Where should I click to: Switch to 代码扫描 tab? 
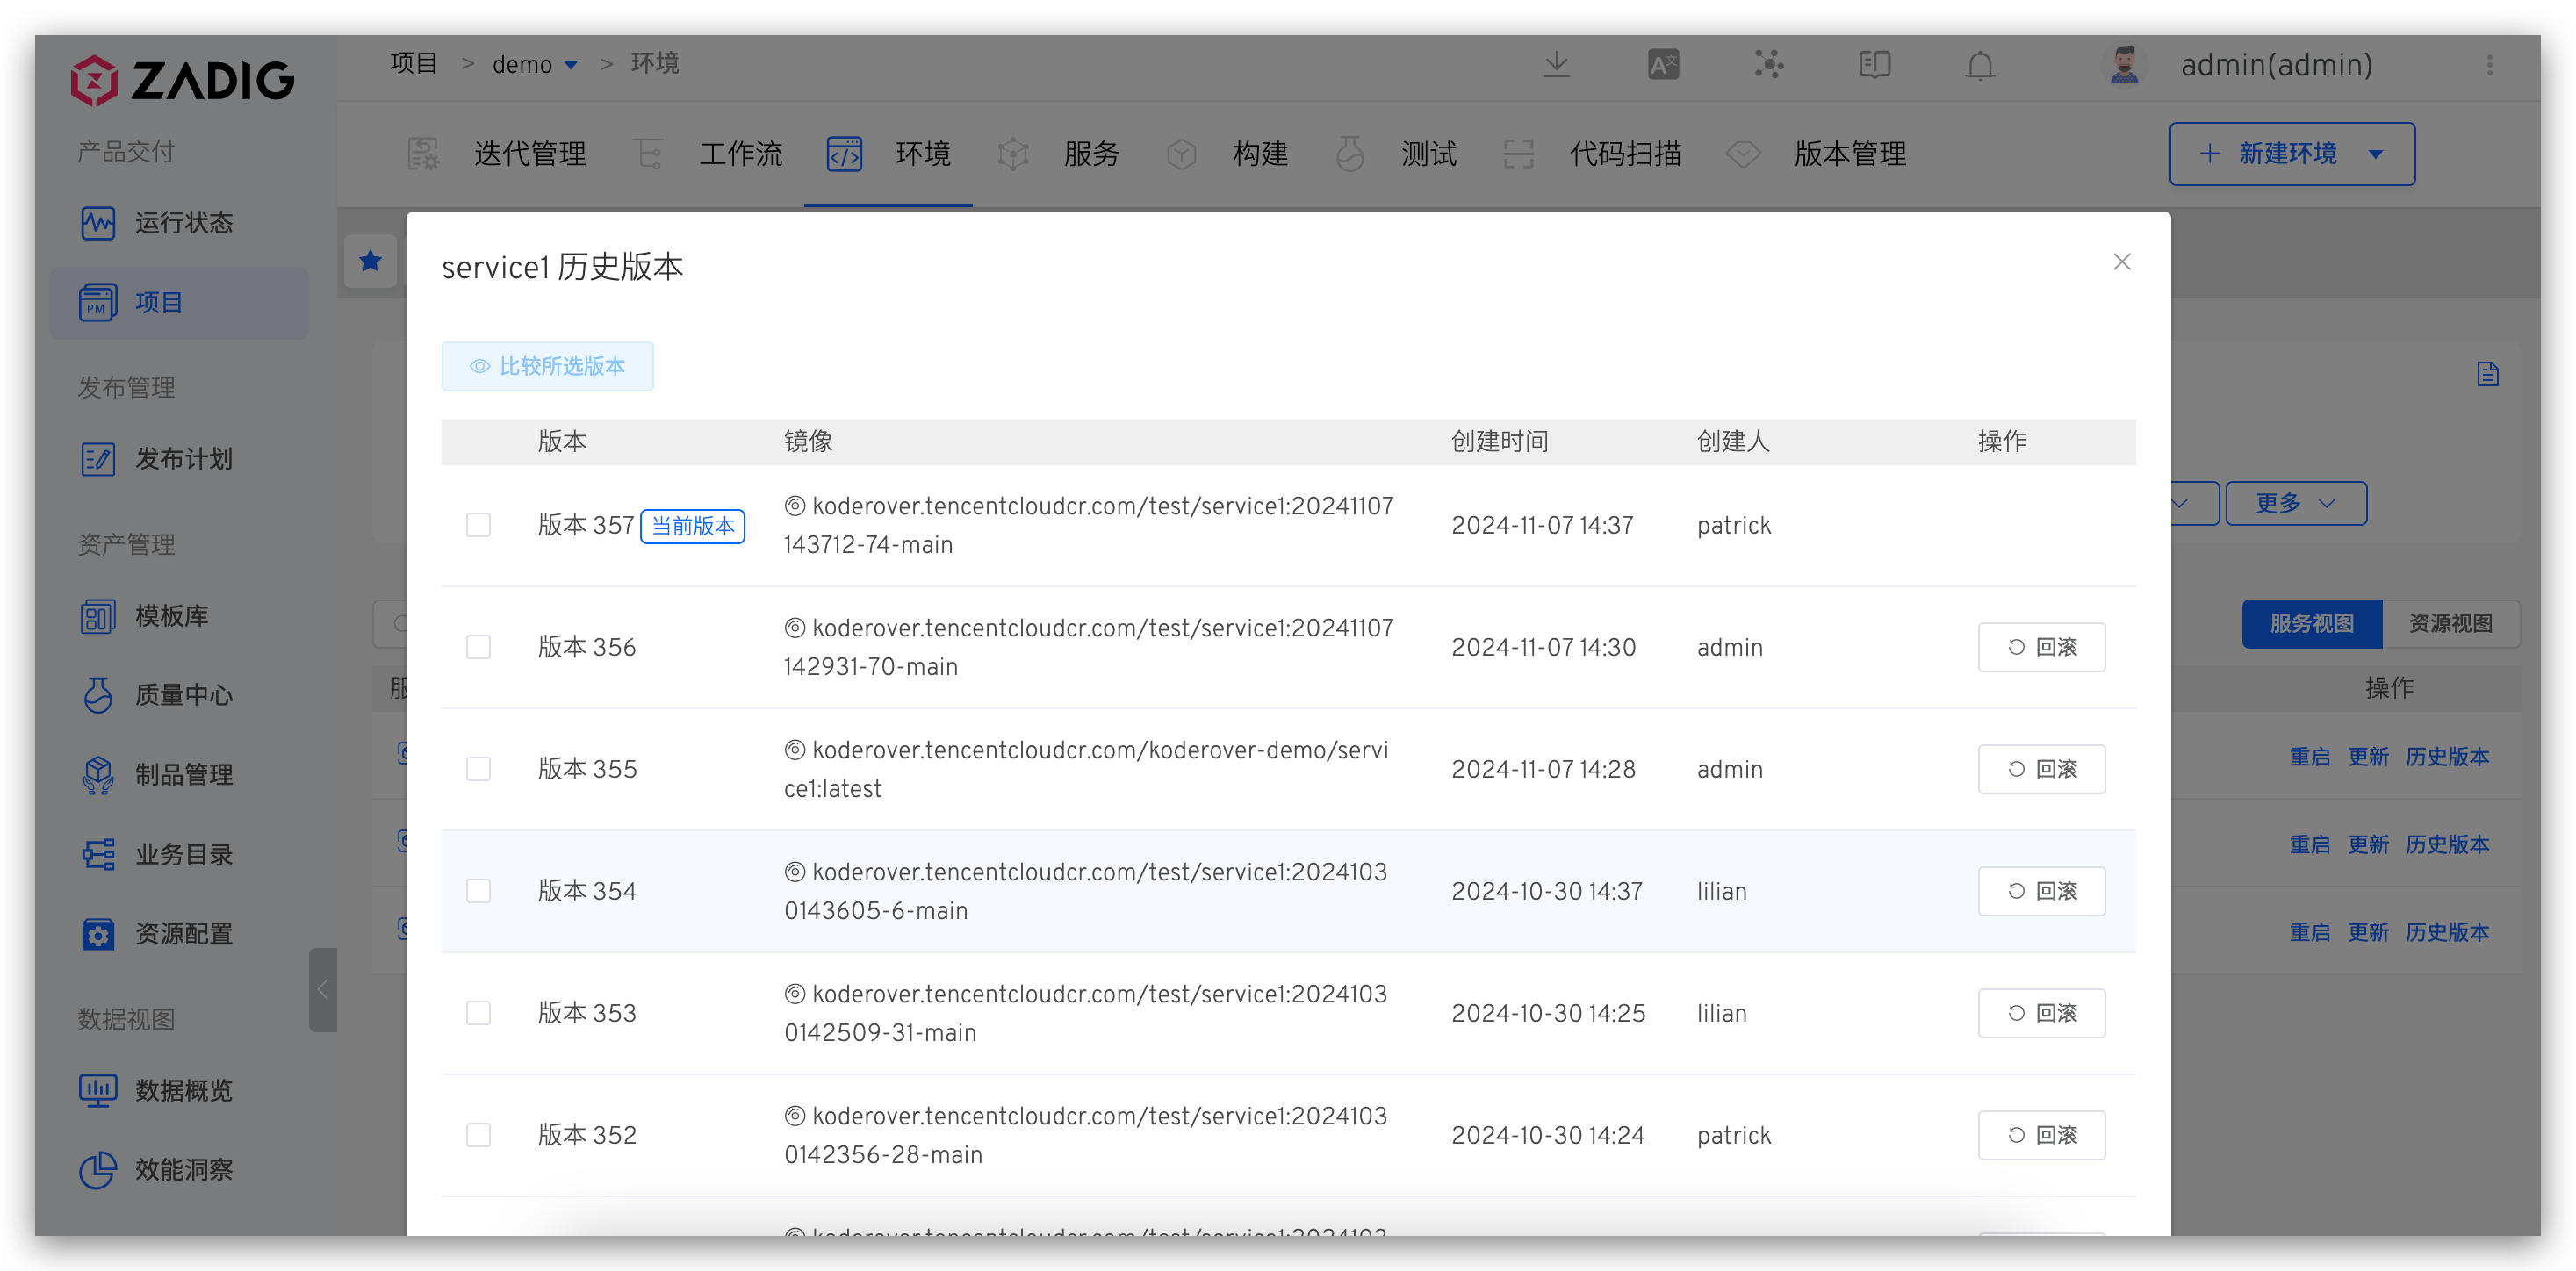coord(1592,154)
